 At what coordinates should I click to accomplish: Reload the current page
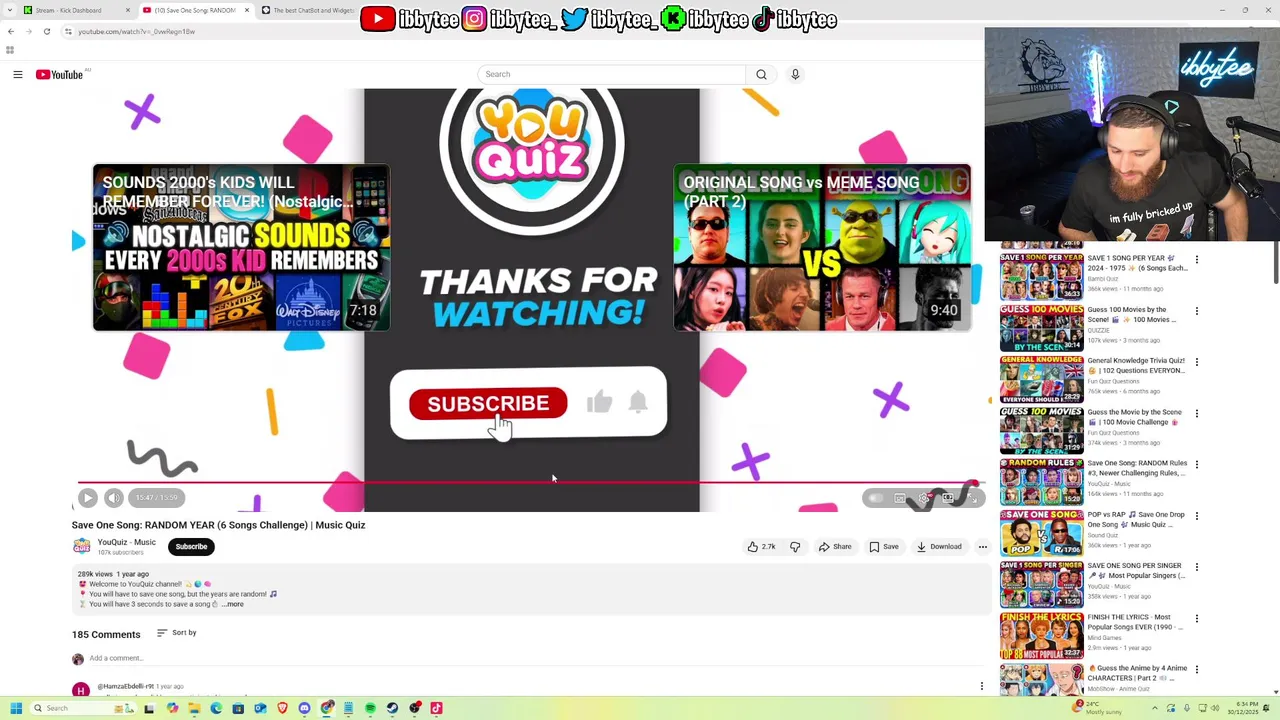[x=46, y=31]
